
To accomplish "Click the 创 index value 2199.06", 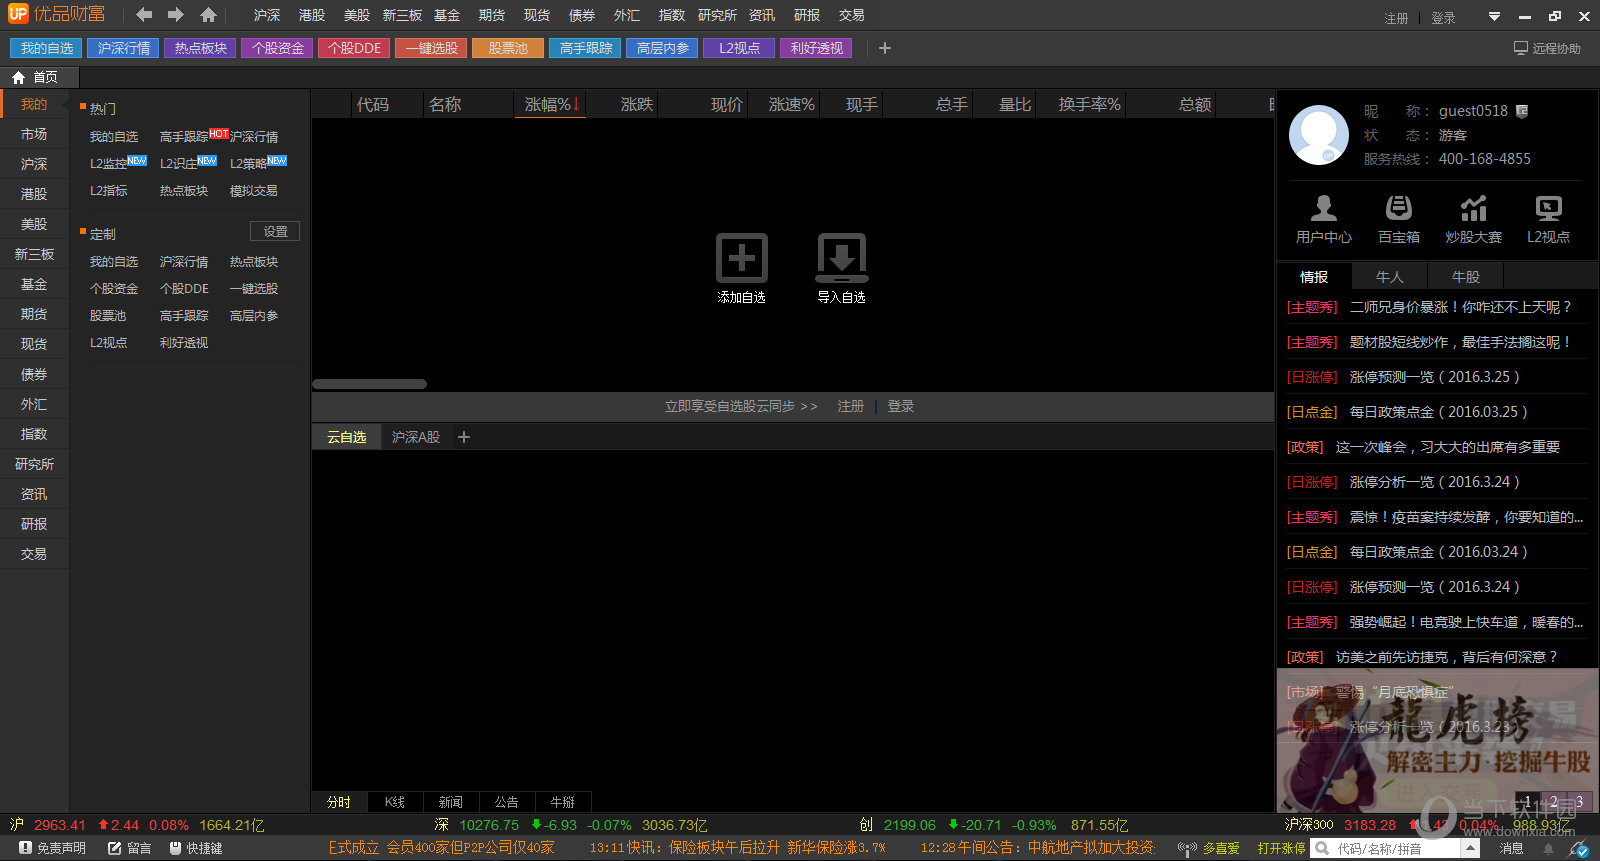I will [910, 825].
